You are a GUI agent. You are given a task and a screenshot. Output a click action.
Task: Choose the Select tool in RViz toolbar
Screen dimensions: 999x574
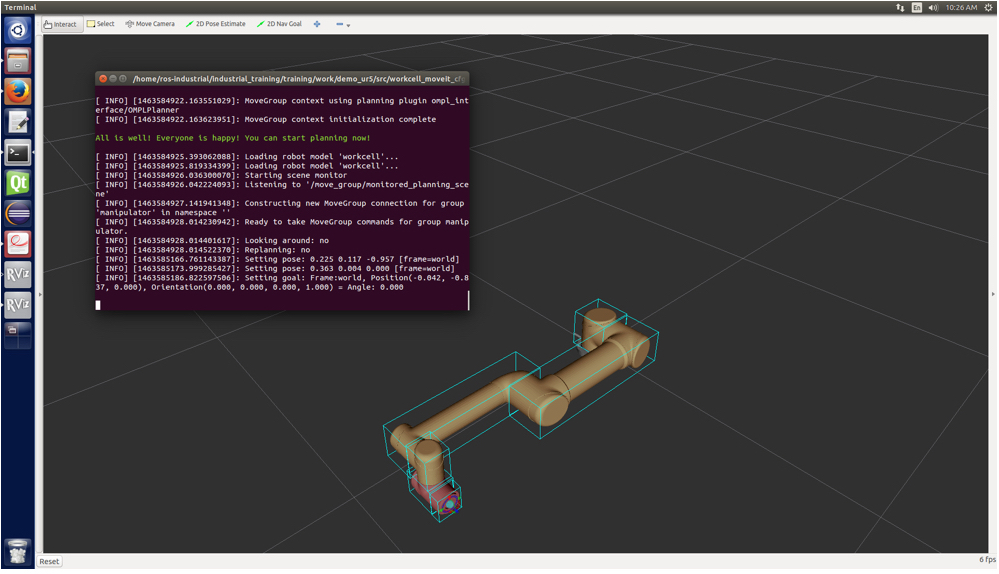101,24
